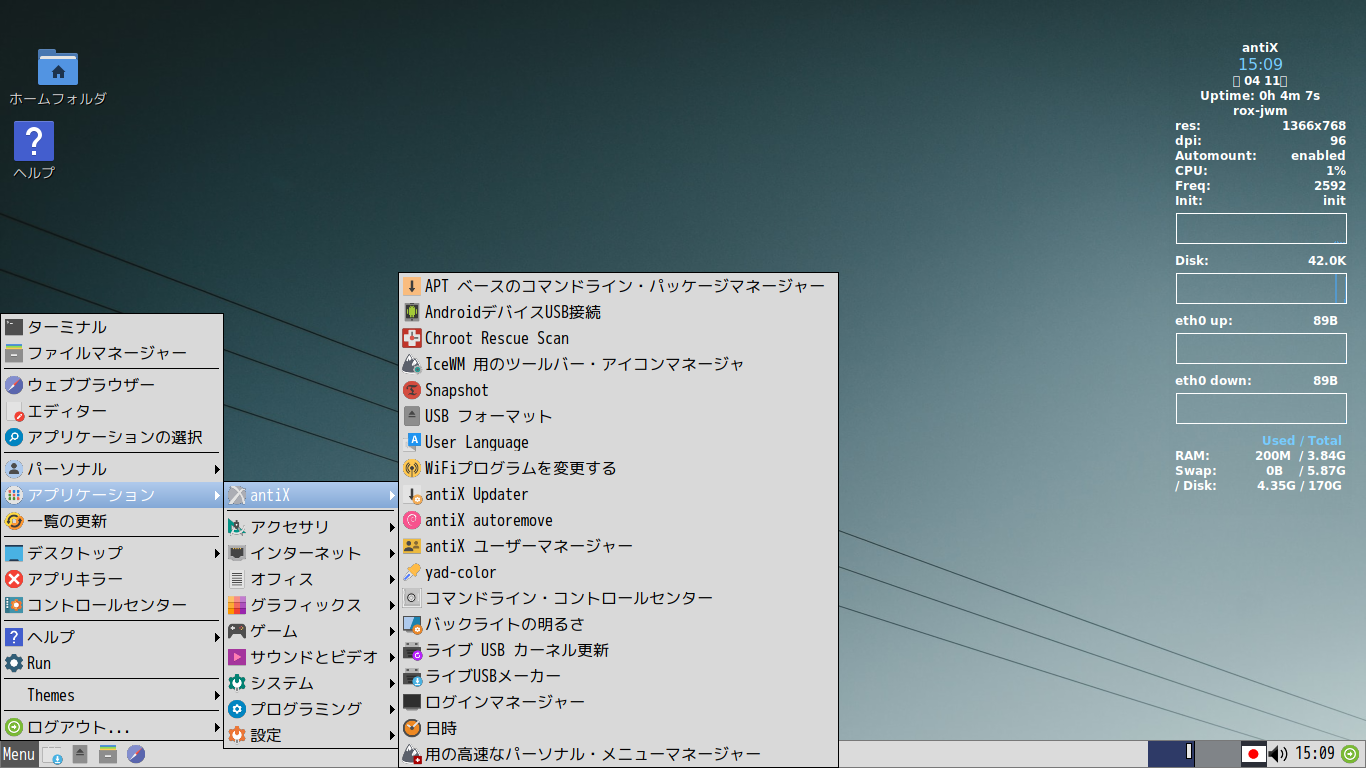Image resolution: width=1366 pixels, height=768 pixels.
Task: Click the volume speaker tray icon
Action: (x=1278, y=754)
